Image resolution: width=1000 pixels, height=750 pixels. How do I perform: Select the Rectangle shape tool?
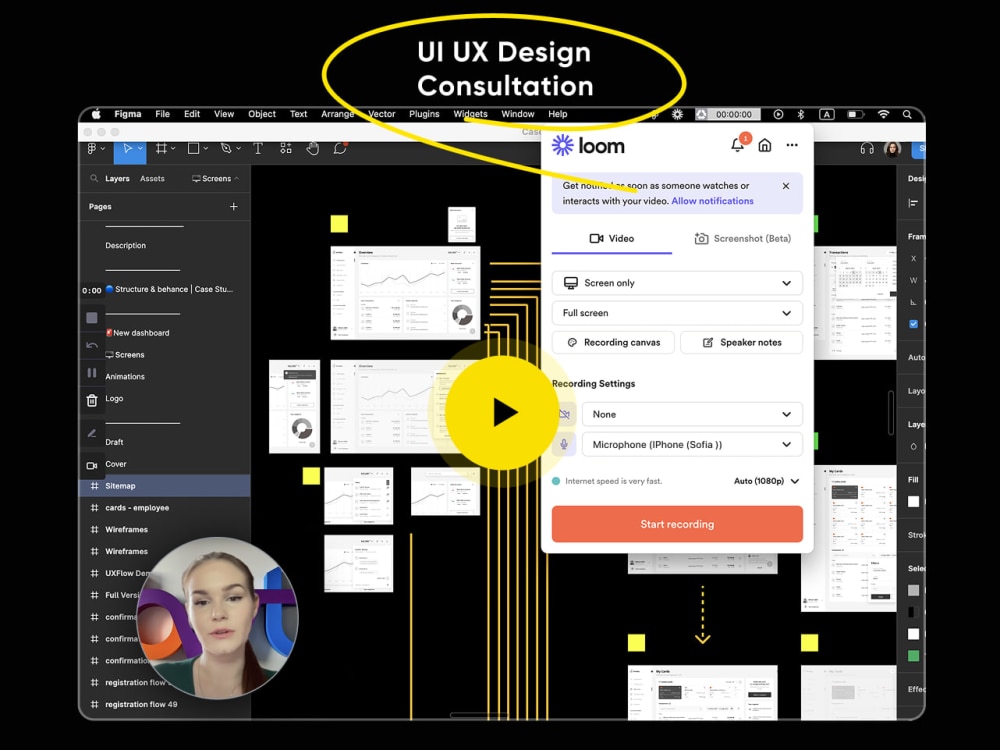(x=193, y=149)
